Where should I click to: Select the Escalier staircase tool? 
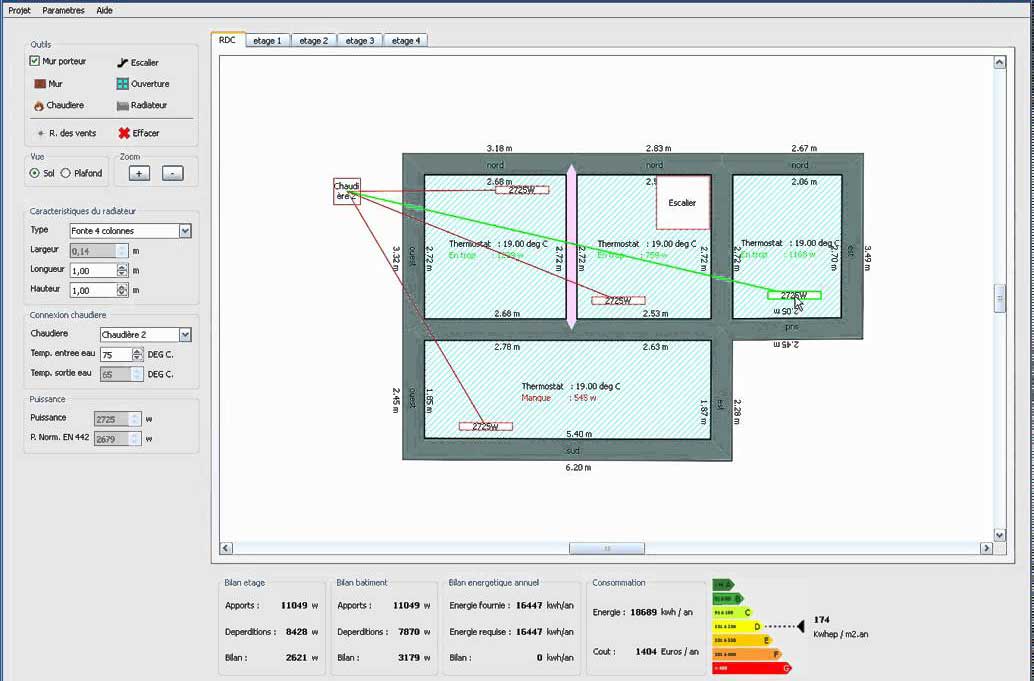(x=142, y=62)
